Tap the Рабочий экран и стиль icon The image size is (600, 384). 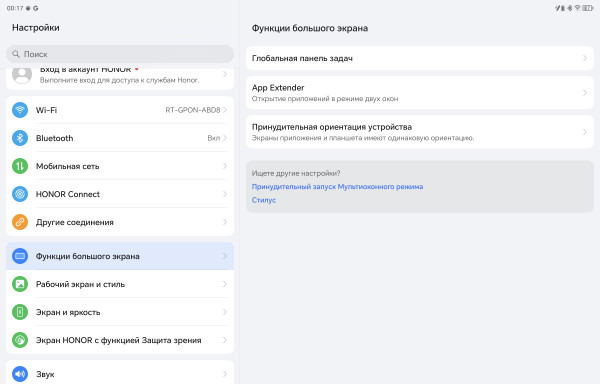click(x=20, y=284)
